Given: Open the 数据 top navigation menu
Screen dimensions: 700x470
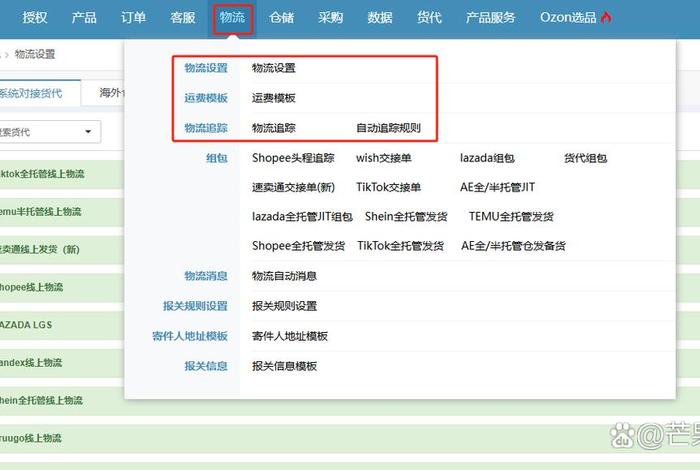Looking at the screenshot, I should point(380,17).
